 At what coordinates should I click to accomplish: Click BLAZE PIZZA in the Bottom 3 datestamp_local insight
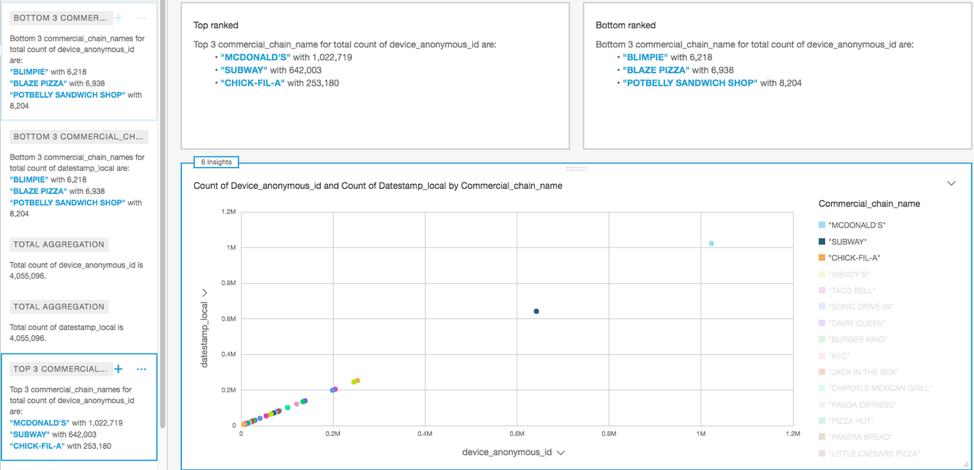click(38, 191)
